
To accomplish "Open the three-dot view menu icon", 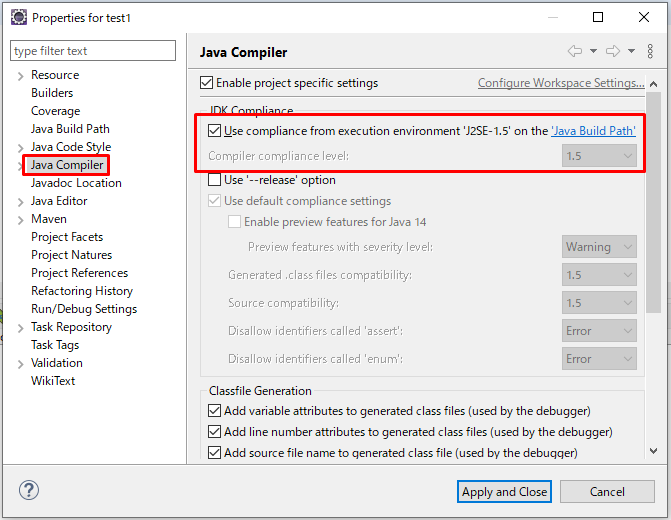I will 650,51.
